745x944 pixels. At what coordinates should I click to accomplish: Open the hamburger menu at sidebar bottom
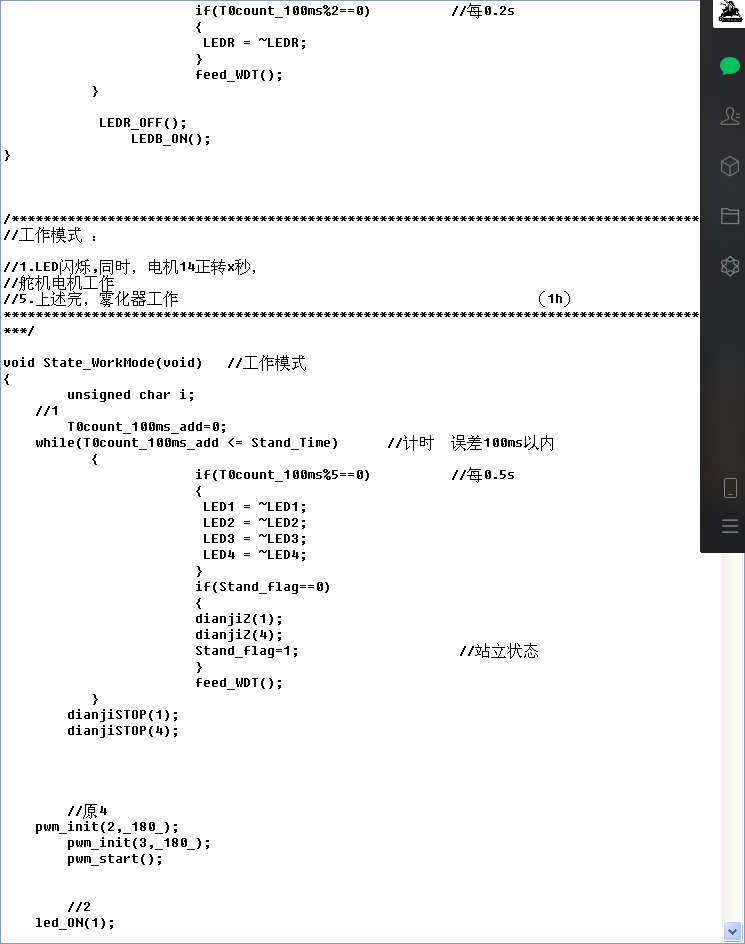[x=730, y=526]
